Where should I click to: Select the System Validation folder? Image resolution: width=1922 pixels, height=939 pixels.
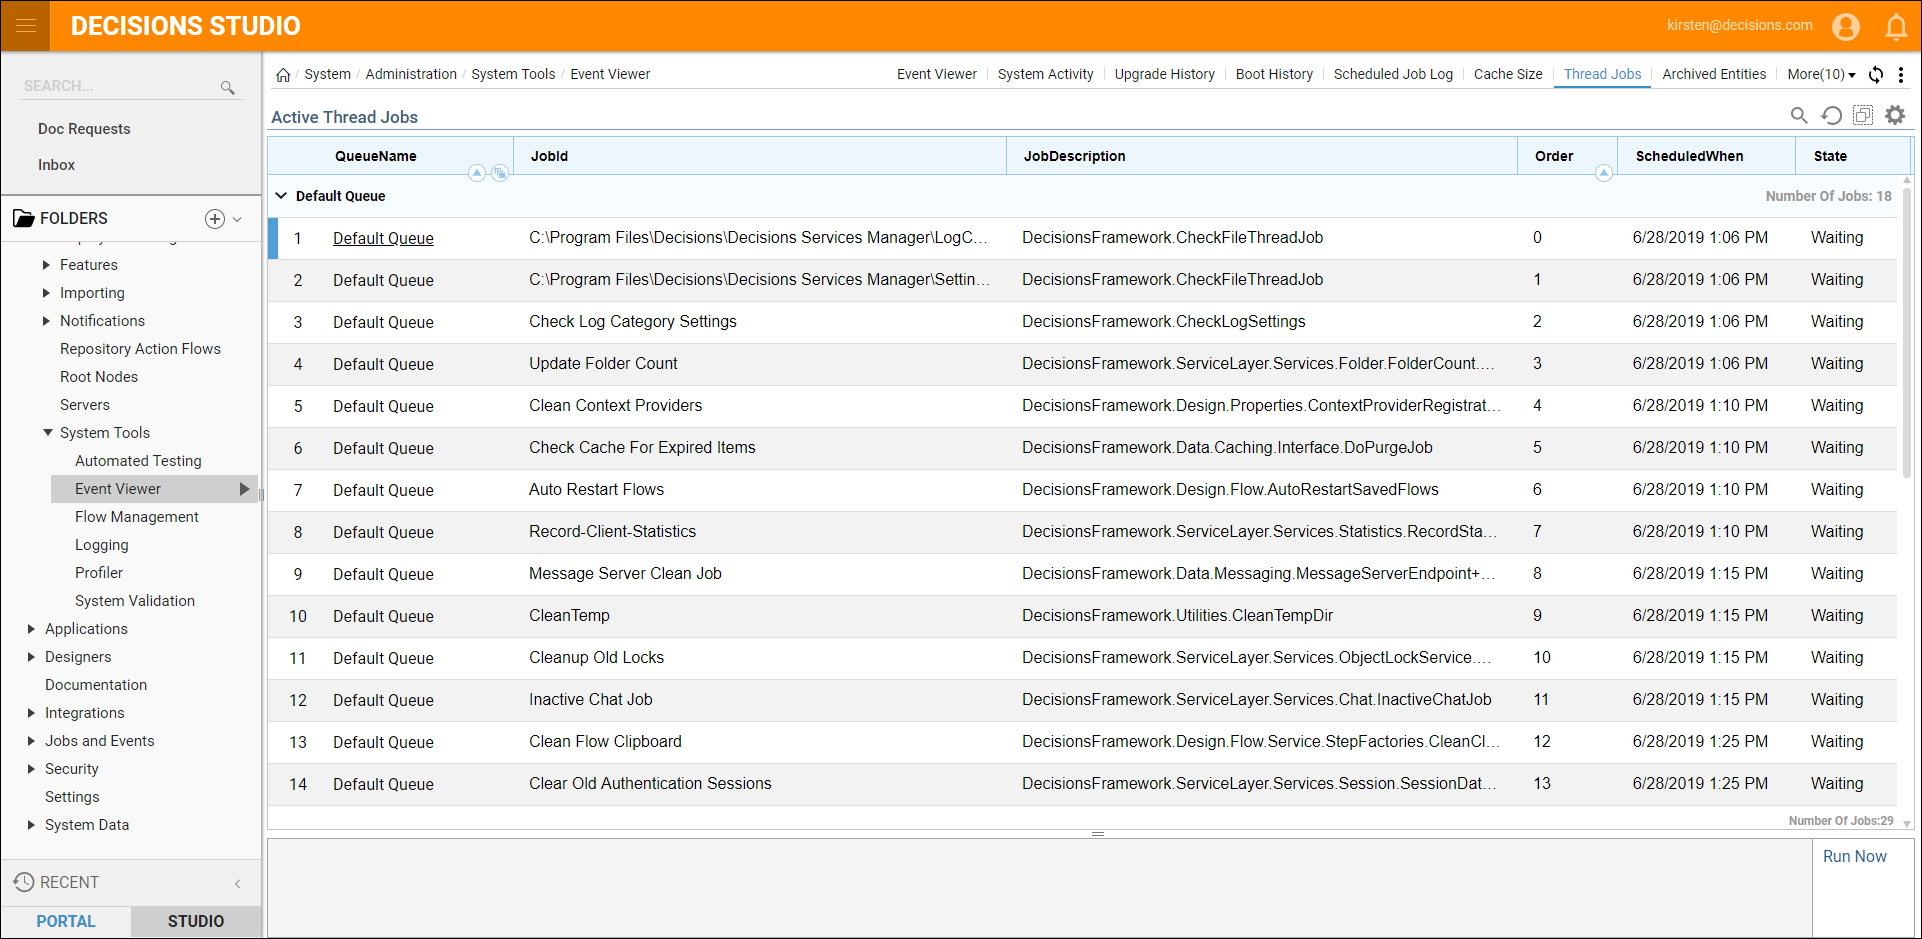[135, 601]
